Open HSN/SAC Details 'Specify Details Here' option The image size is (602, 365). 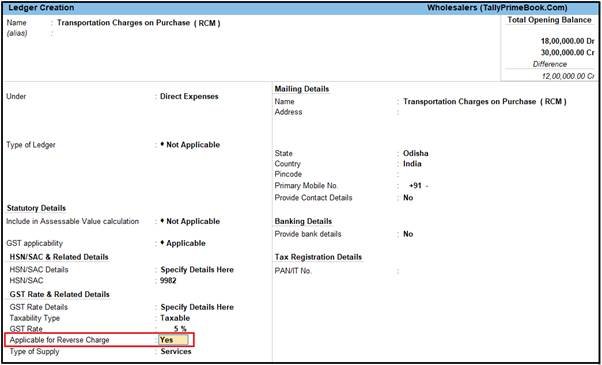(x=197, y=270)
